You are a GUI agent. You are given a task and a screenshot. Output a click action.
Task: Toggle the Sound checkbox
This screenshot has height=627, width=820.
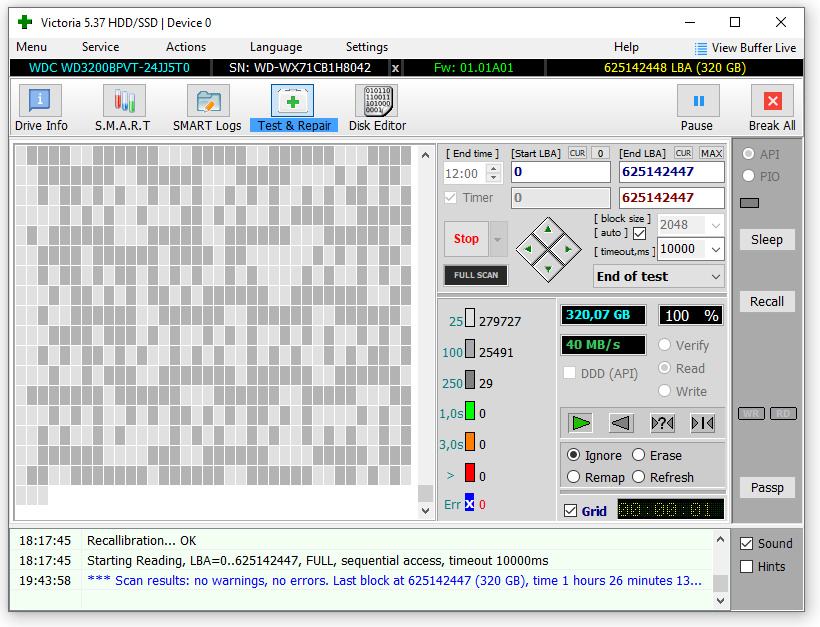pos(746,544)
